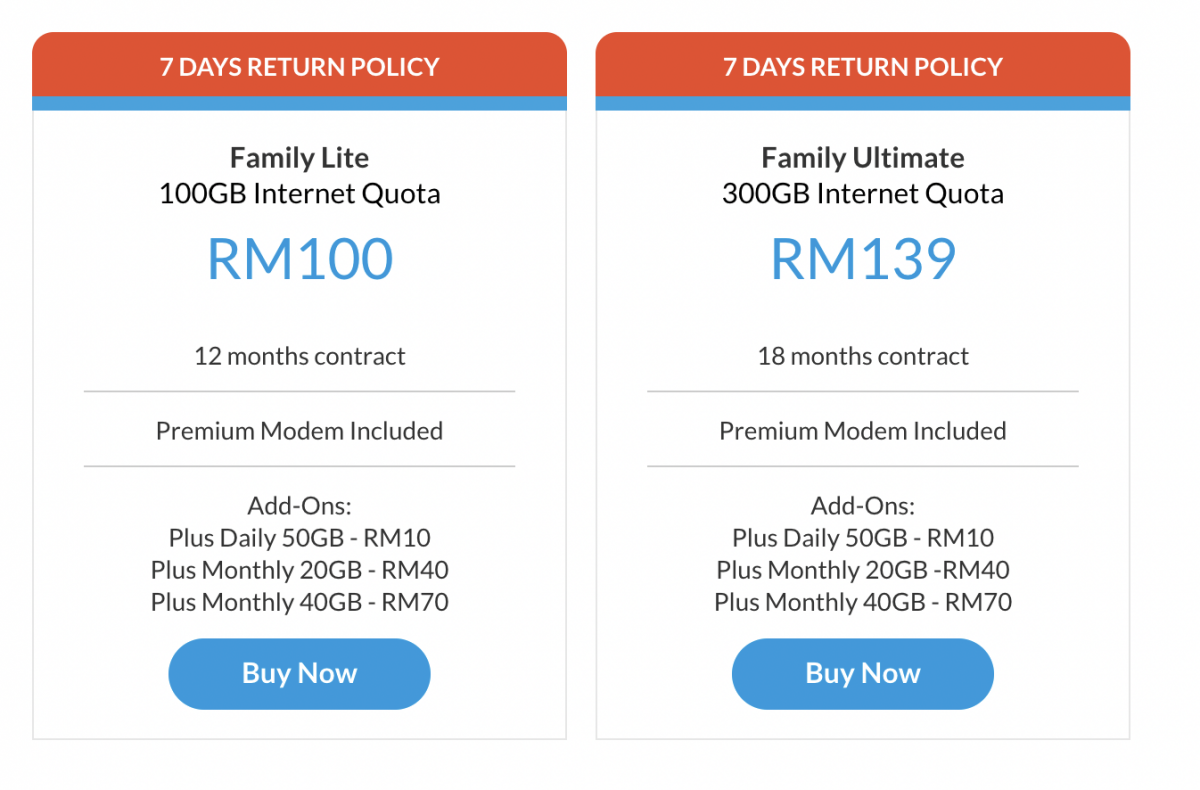Image resolution: width=1200 pixels, height=790 pixels.
Task: Select Plus Monthly 40GB add-on on Family Lite
Action: tap(298, 602)
